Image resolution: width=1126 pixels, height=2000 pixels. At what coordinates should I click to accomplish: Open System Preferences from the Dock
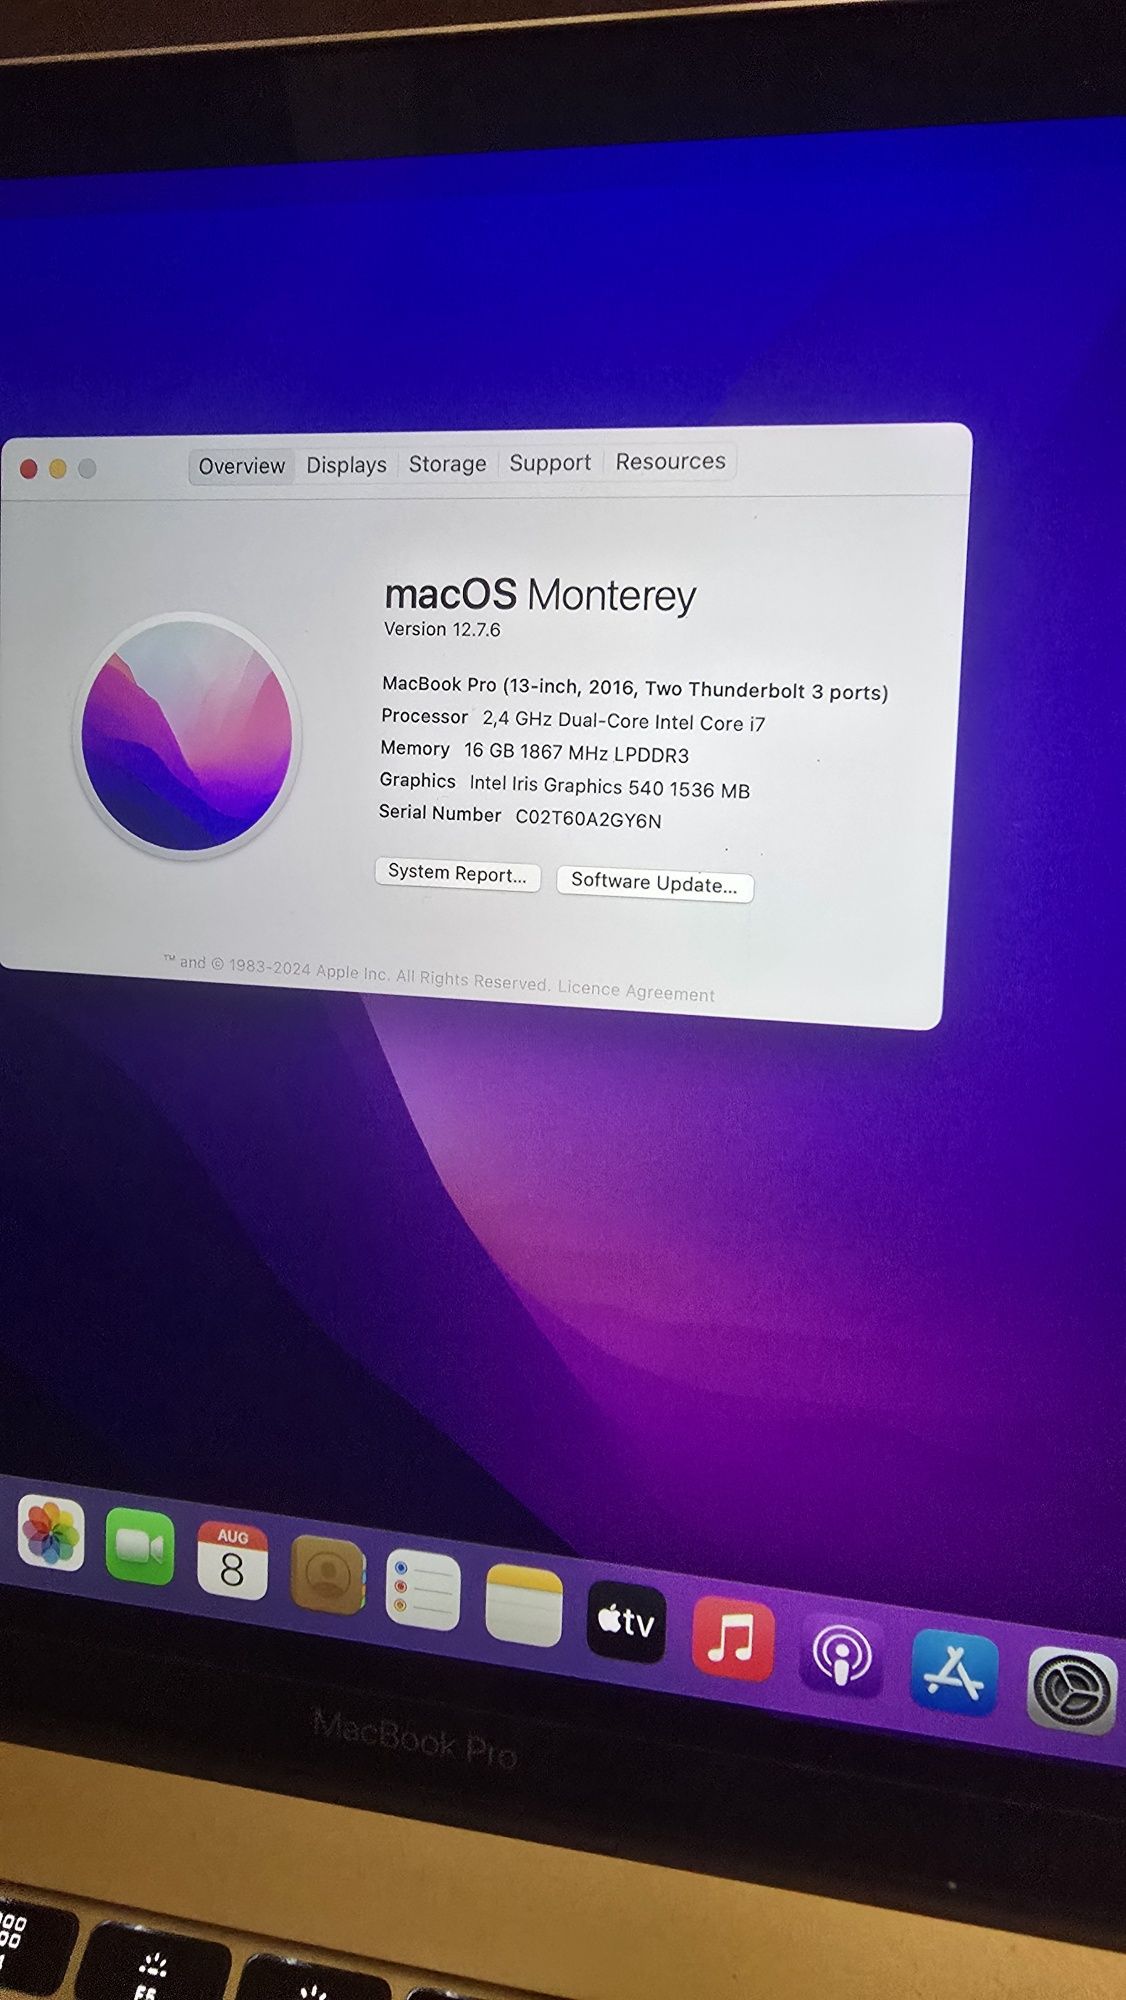[x=1072, y=1692]
